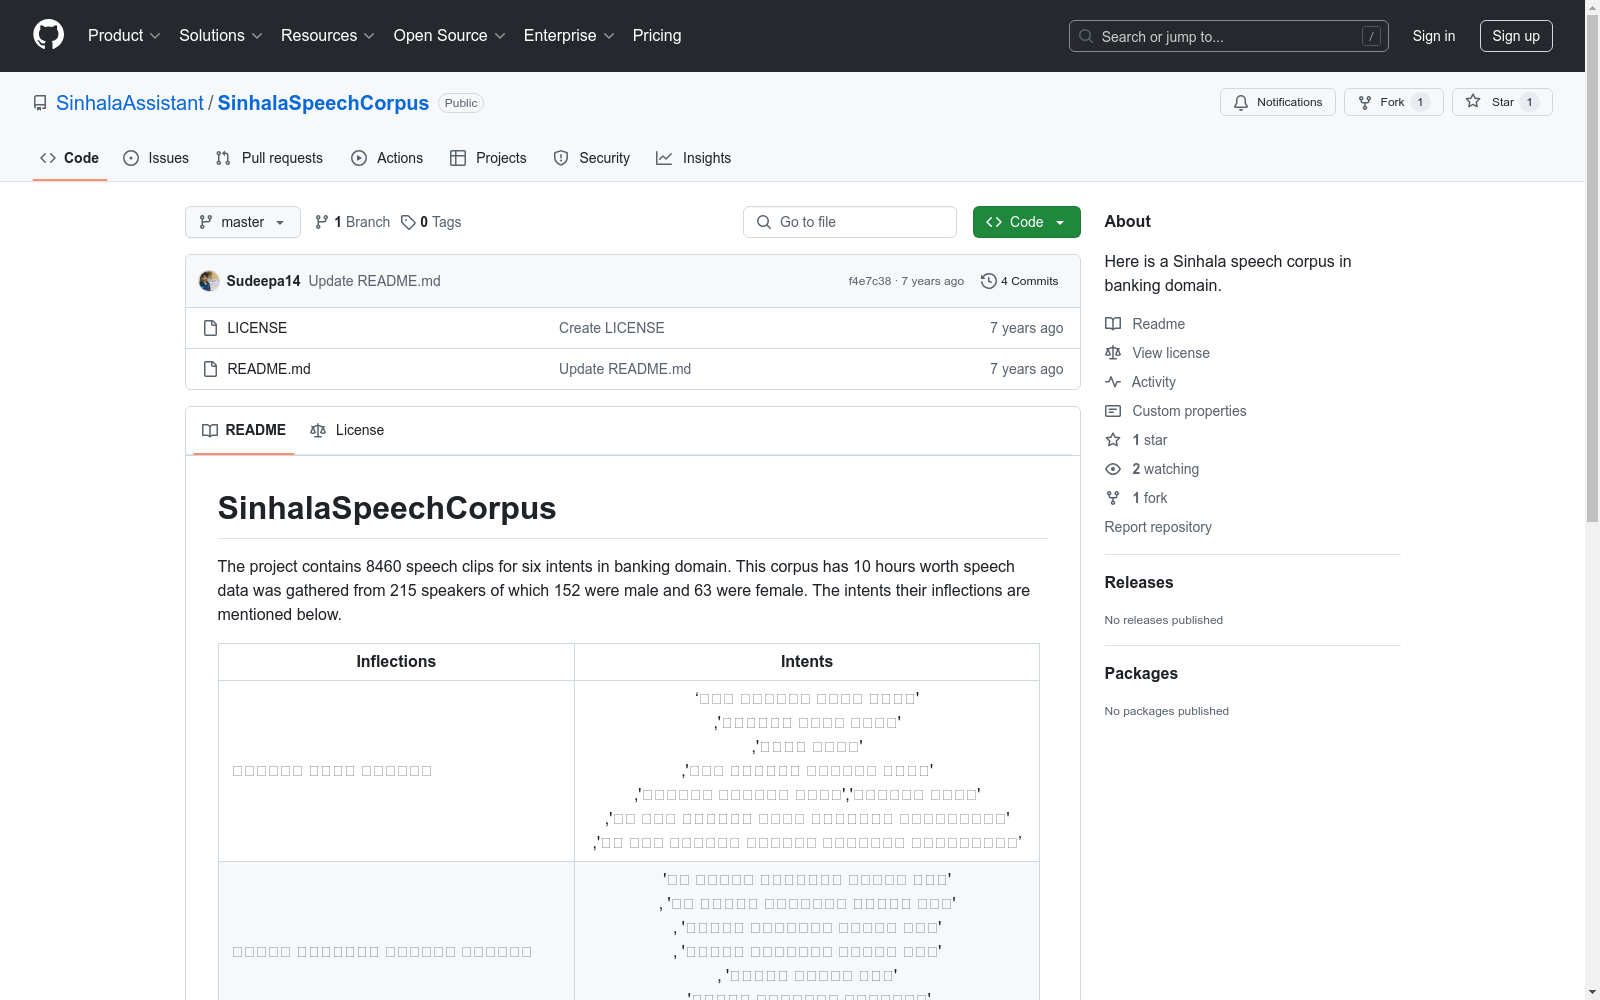The width and height of the screenshot is (1600, 1000).
Task: Open the GitHub homepage logo
Action: [x=48, y=35]
